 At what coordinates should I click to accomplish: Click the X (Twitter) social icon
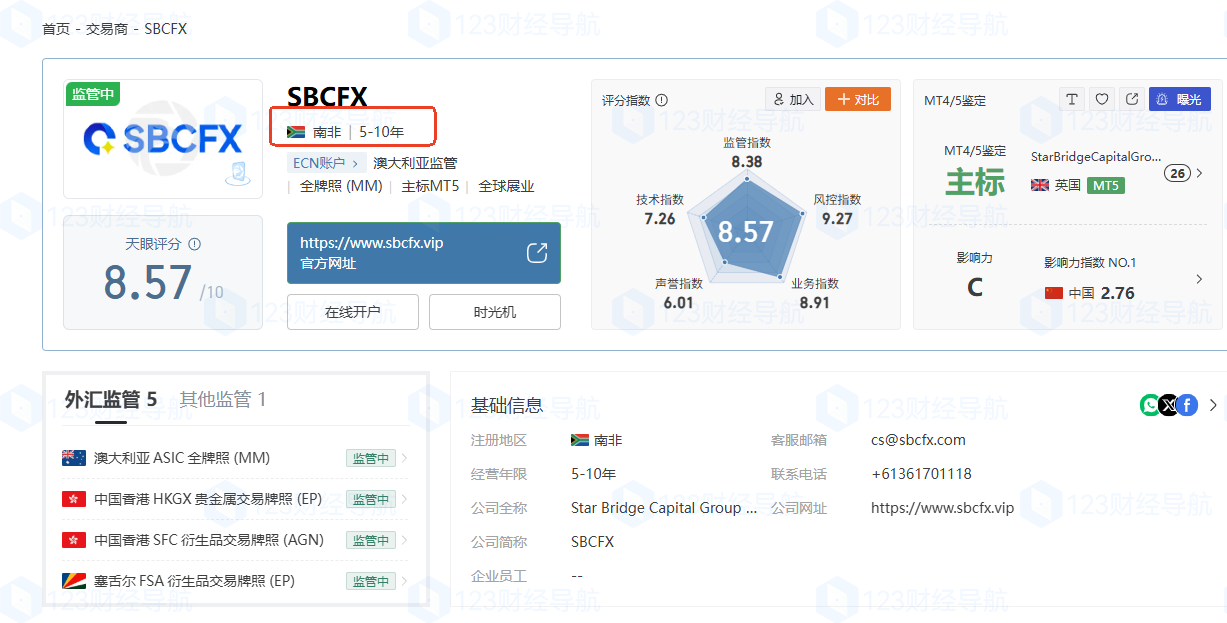[x=1168, y=405]
